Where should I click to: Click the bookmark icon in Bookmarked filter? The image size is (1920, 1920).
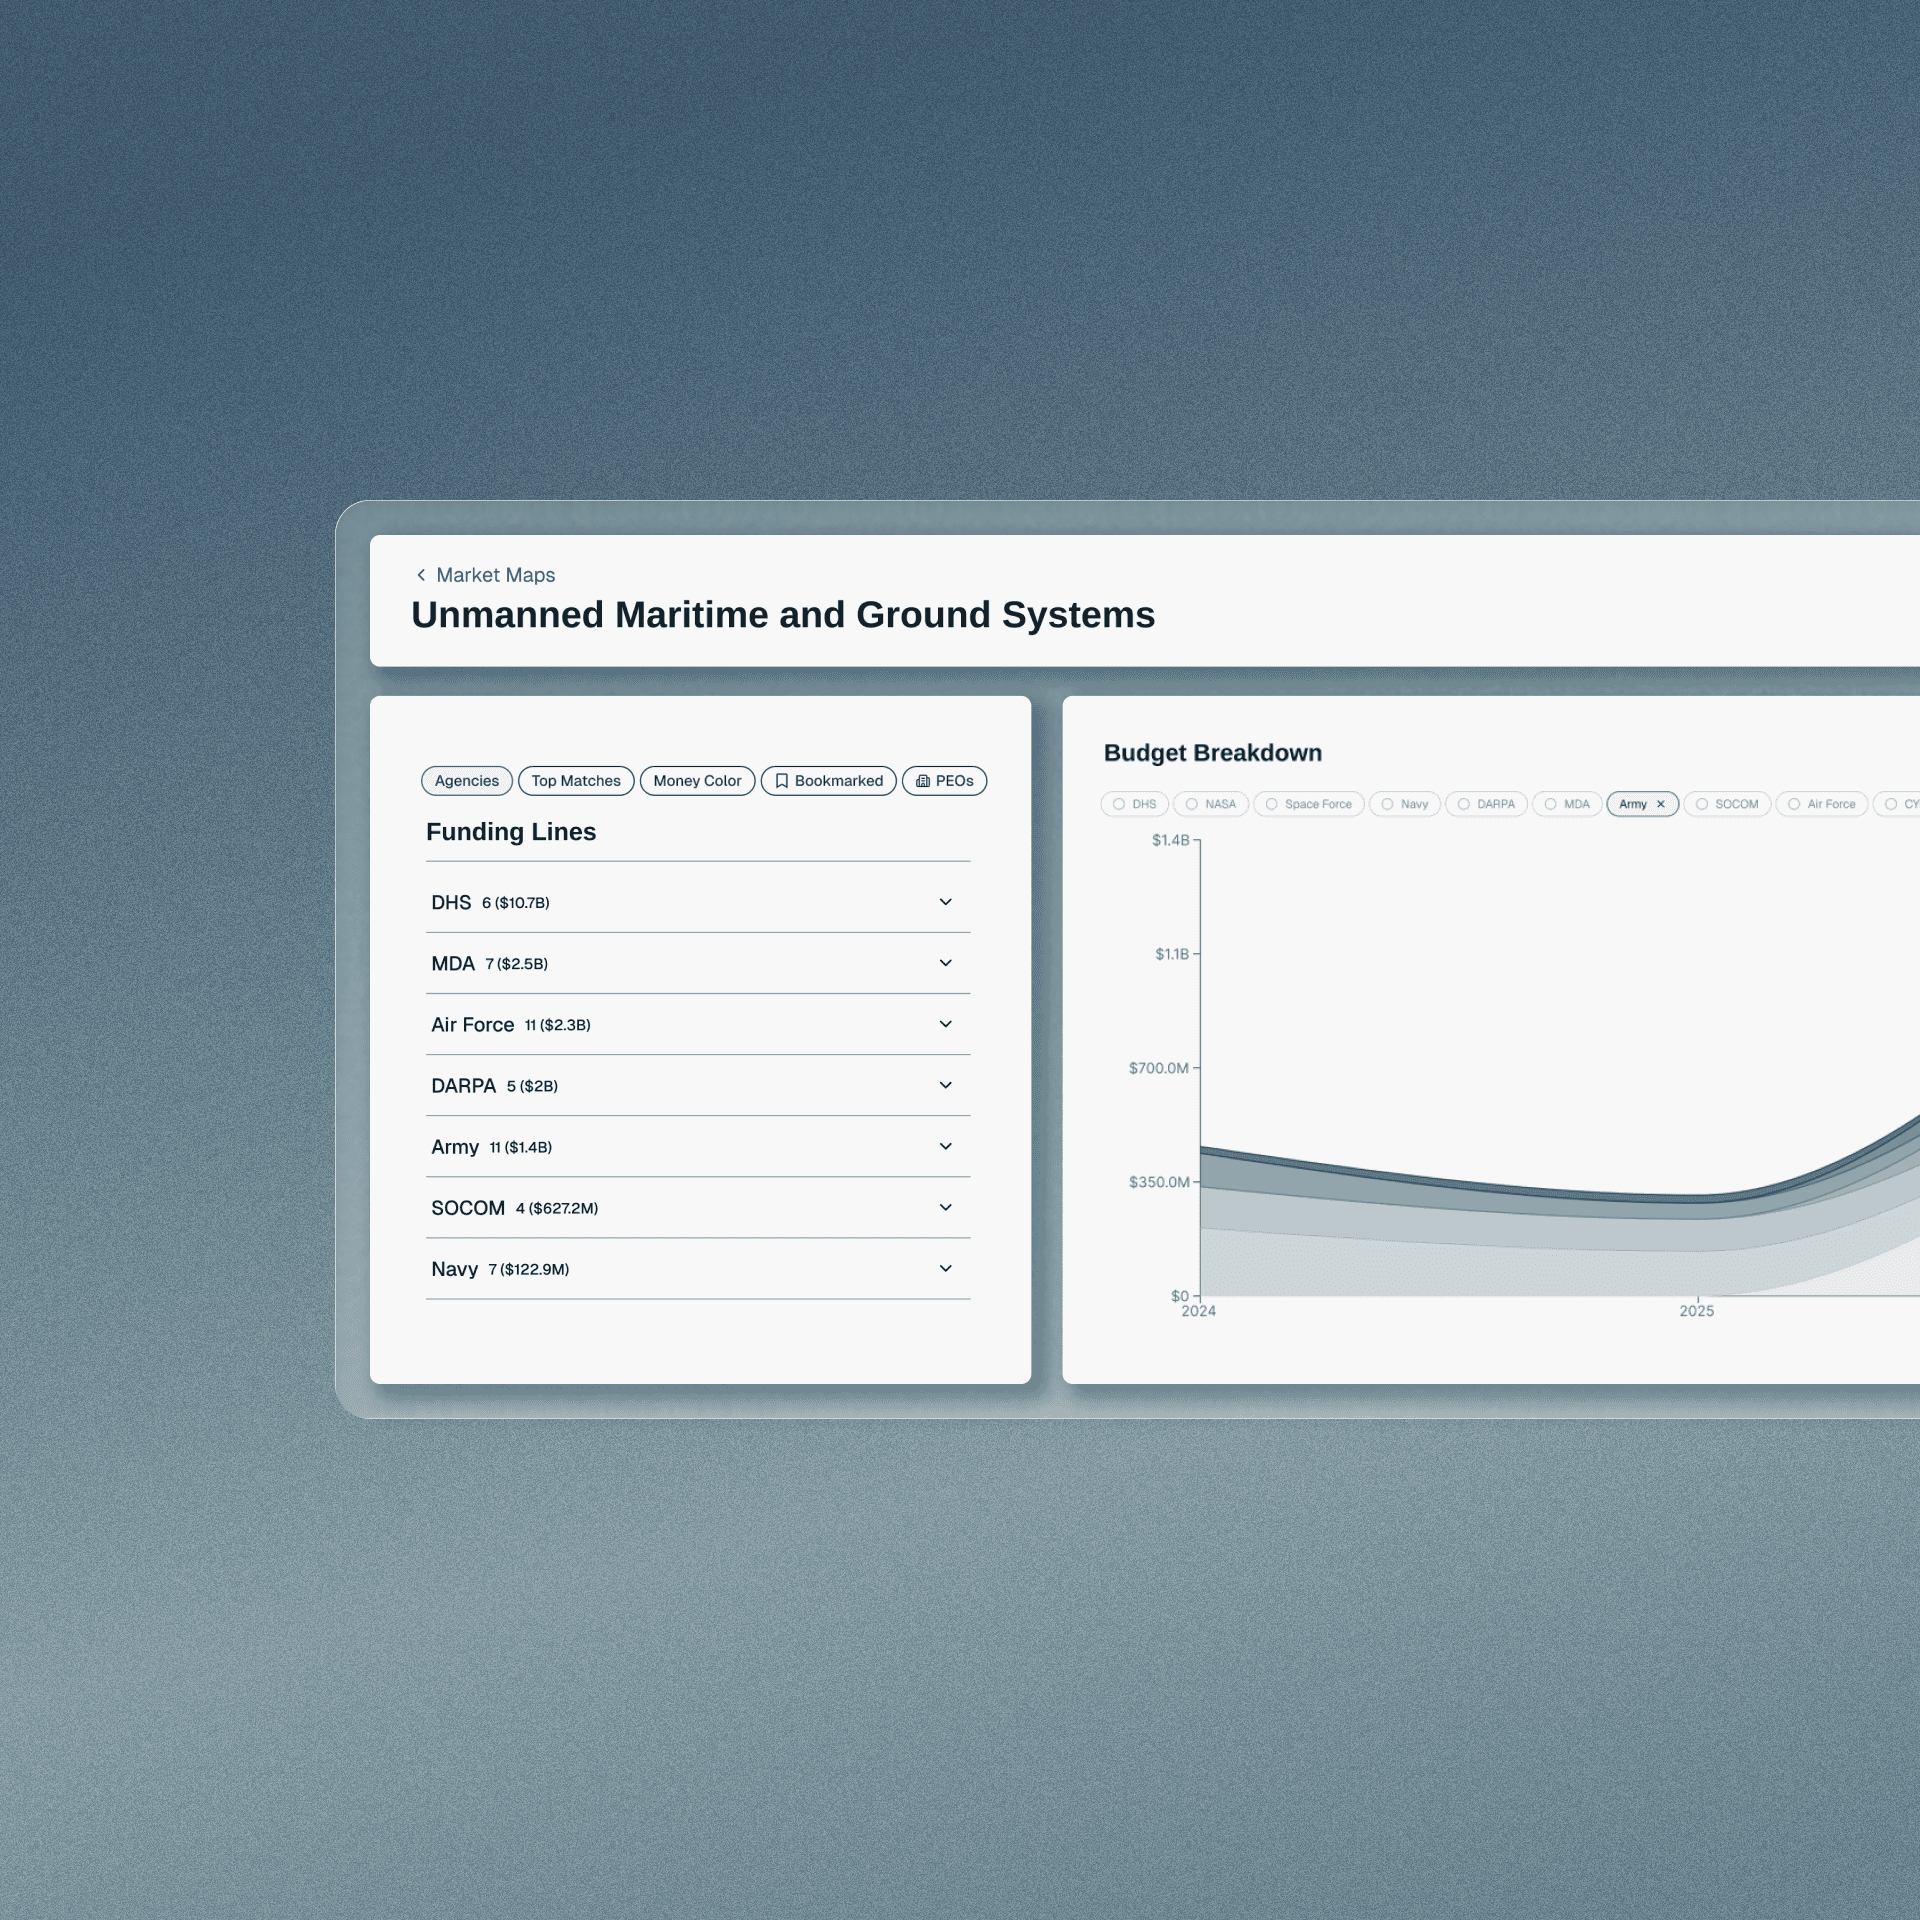pyautogui.click(x=782, y=781)
